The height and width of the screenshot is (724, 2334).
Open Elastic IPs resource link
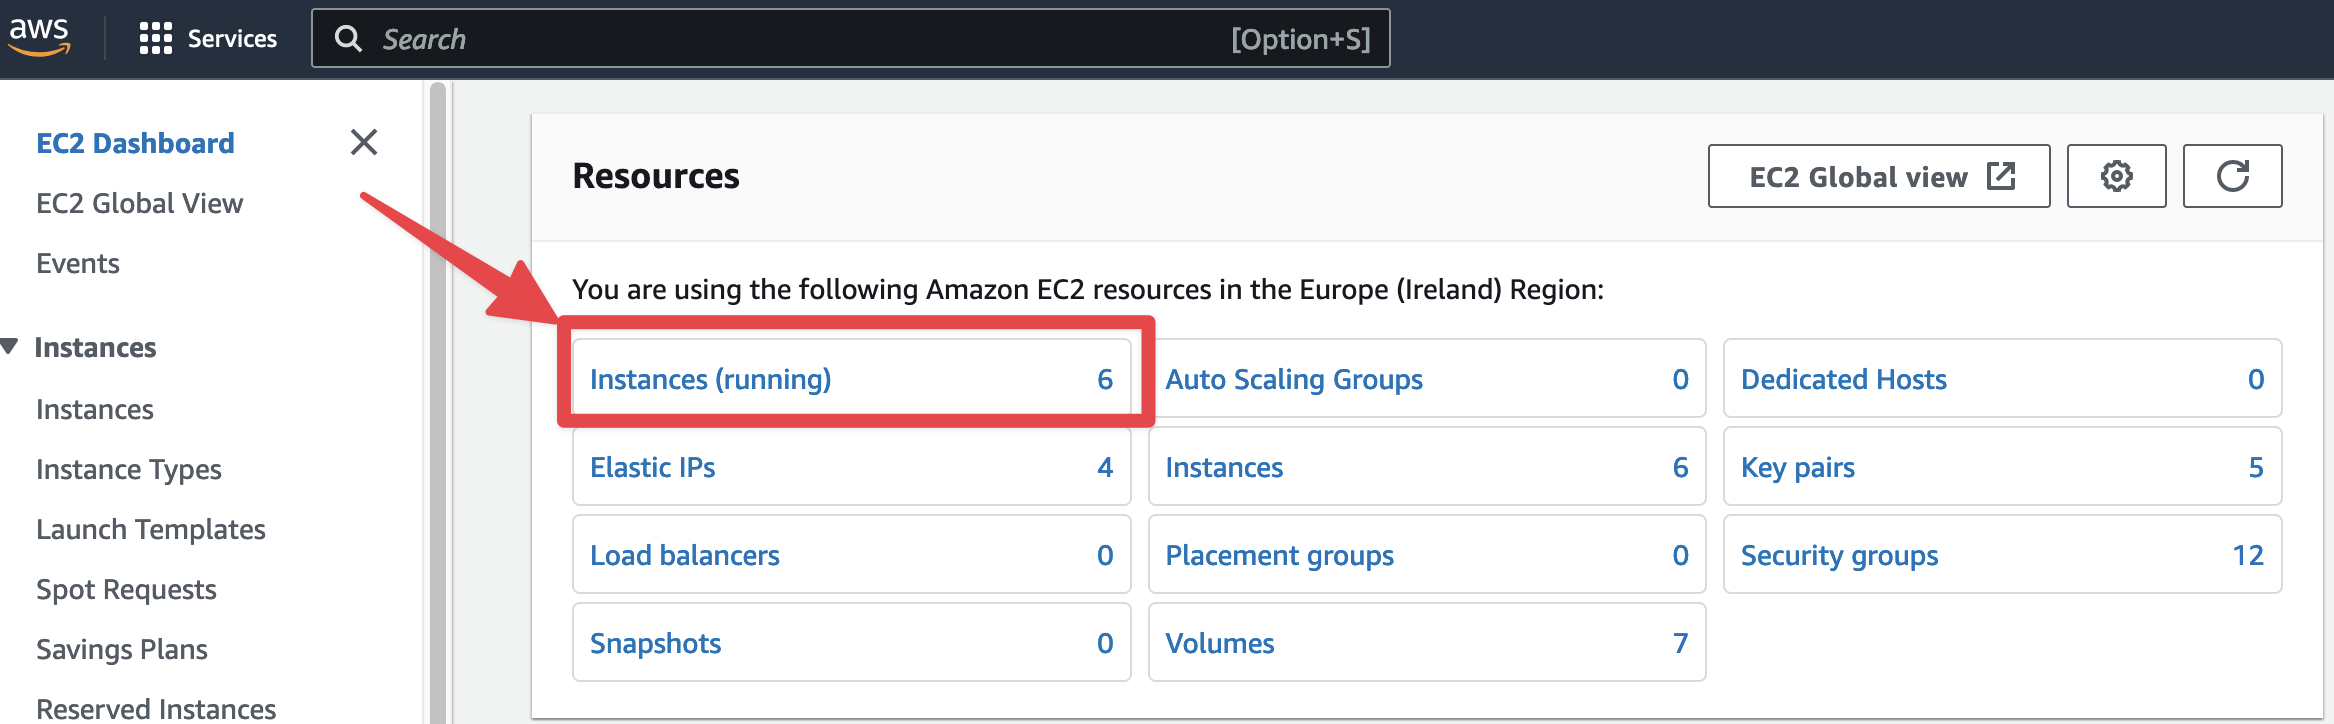653,467
